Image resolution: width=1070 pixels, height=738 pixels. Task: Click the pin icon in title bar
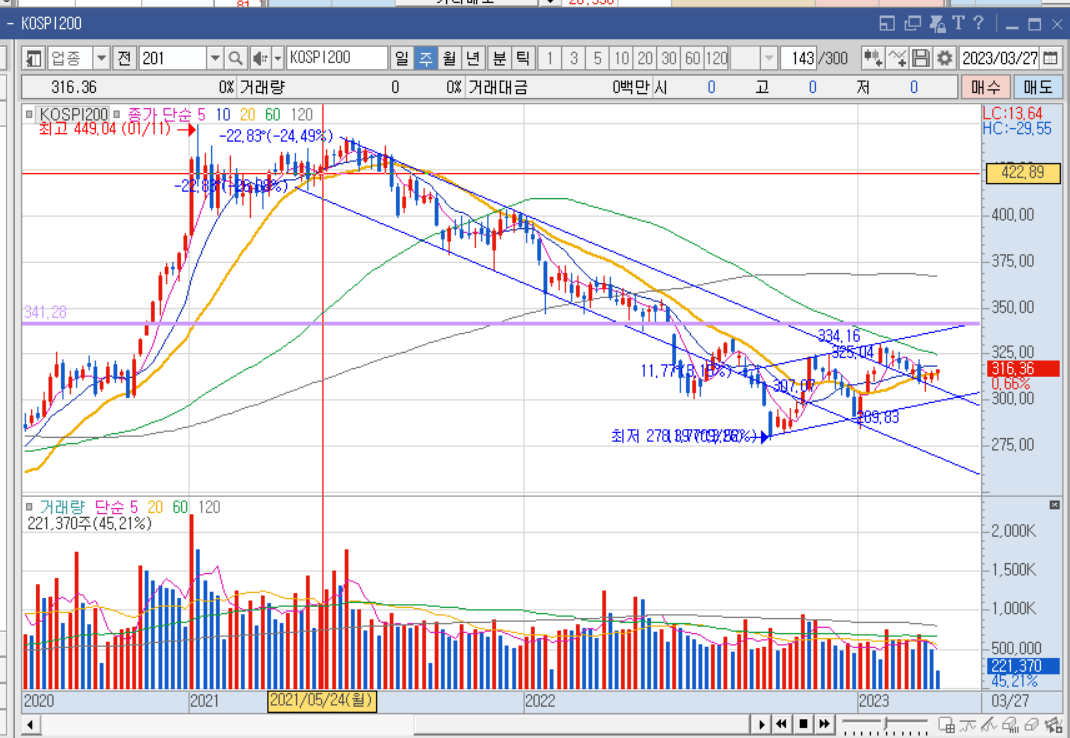[937, 24]
